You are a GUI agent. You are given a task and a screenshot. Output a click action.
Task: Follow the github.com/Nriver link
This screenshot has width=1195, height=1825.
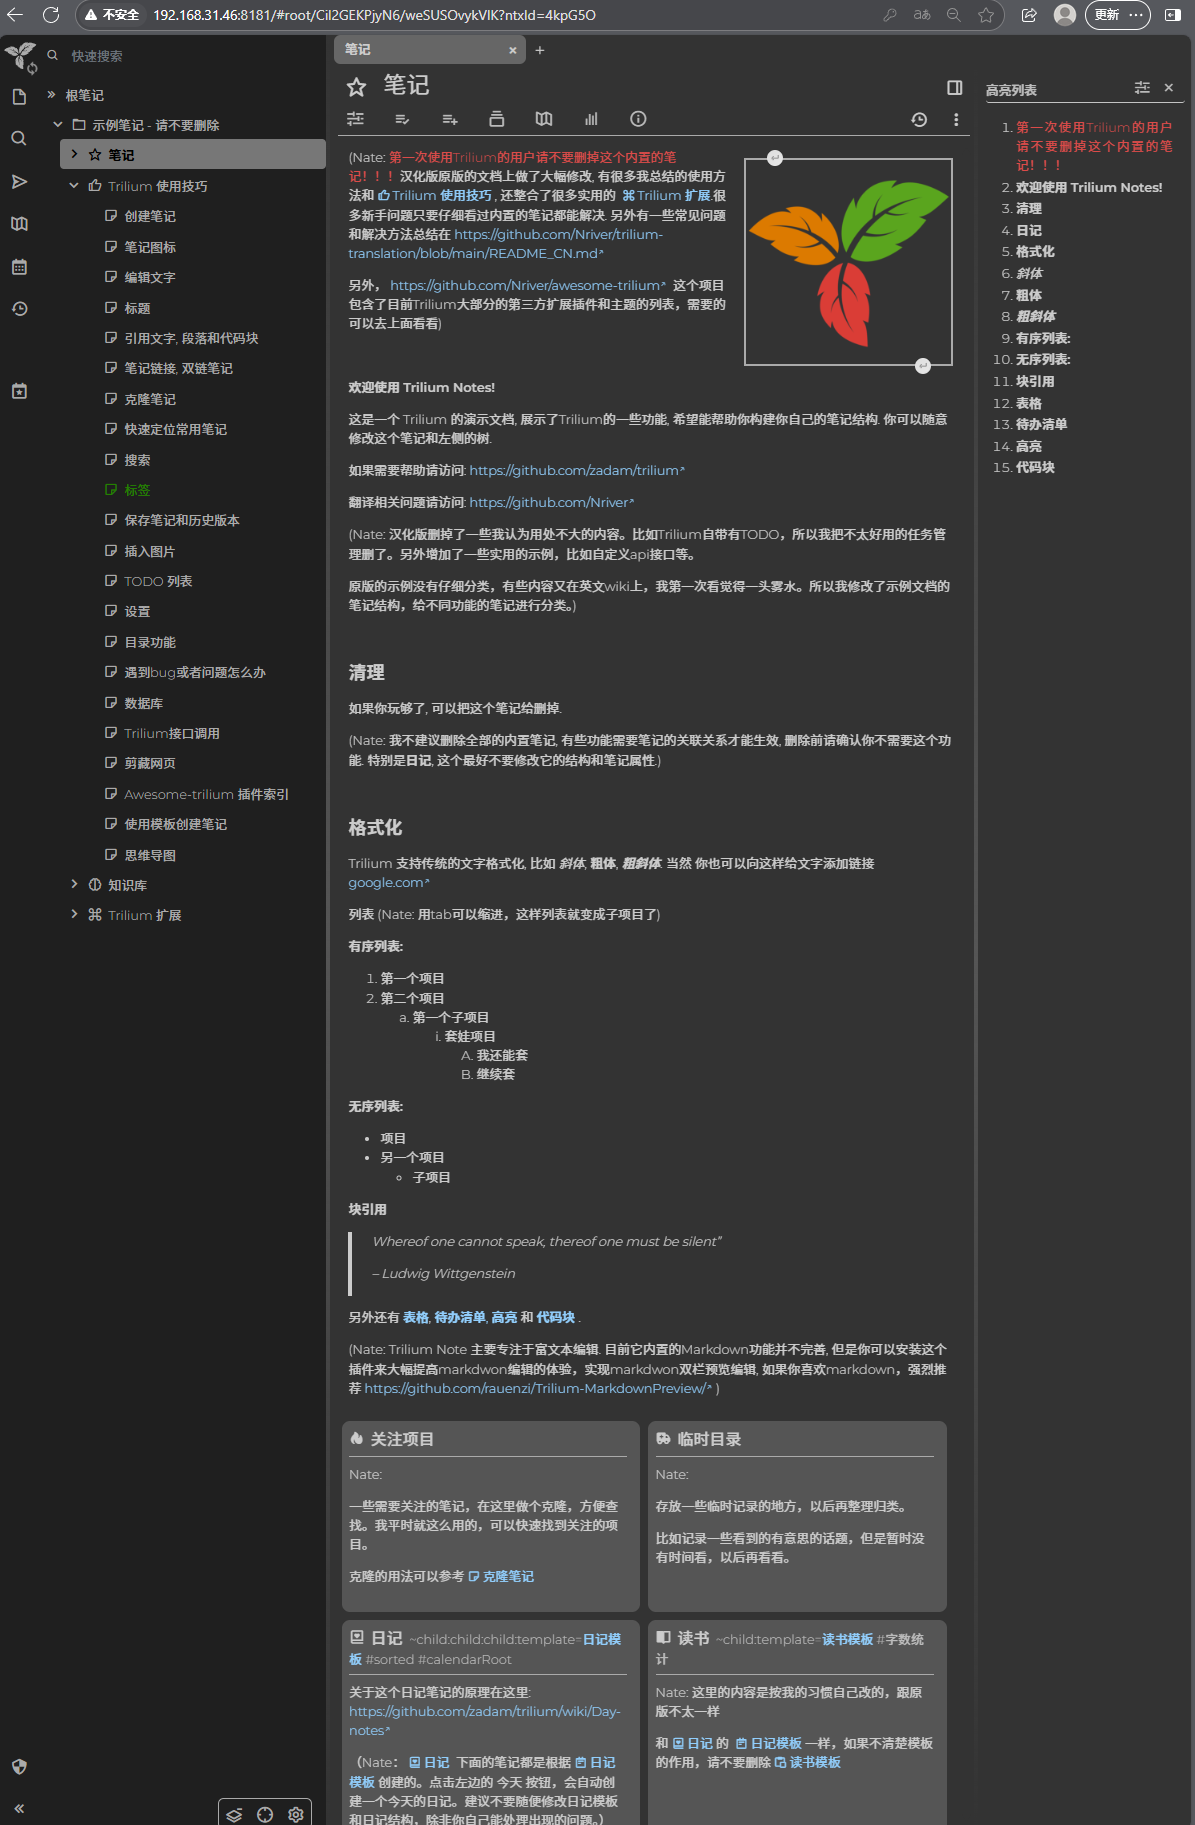click(551, 502)
